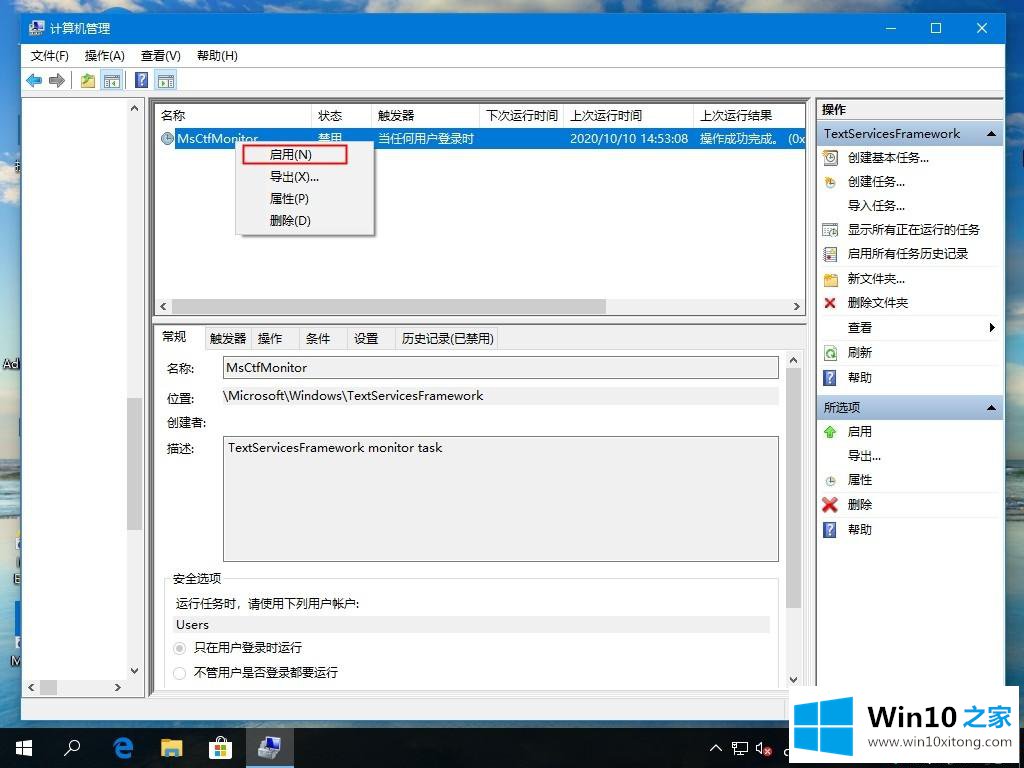Viewport: 1024px width, 768px height.
Task: Click 导出... under 所选项
Action: (863, 456)
